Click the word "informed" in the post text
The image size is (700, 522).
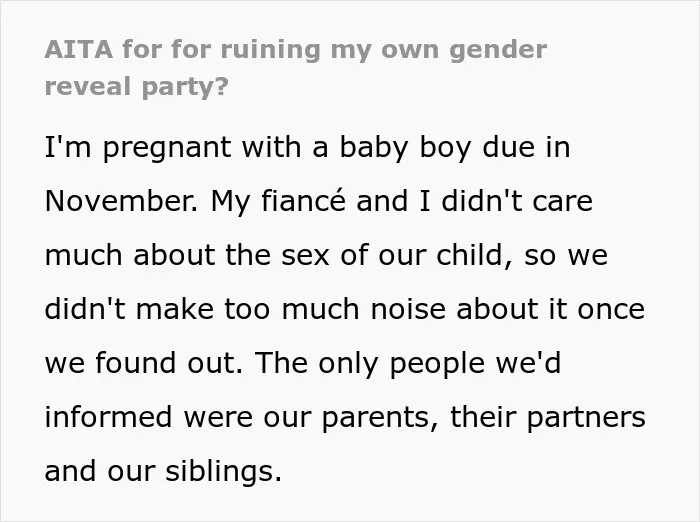[x=108, y=417]
